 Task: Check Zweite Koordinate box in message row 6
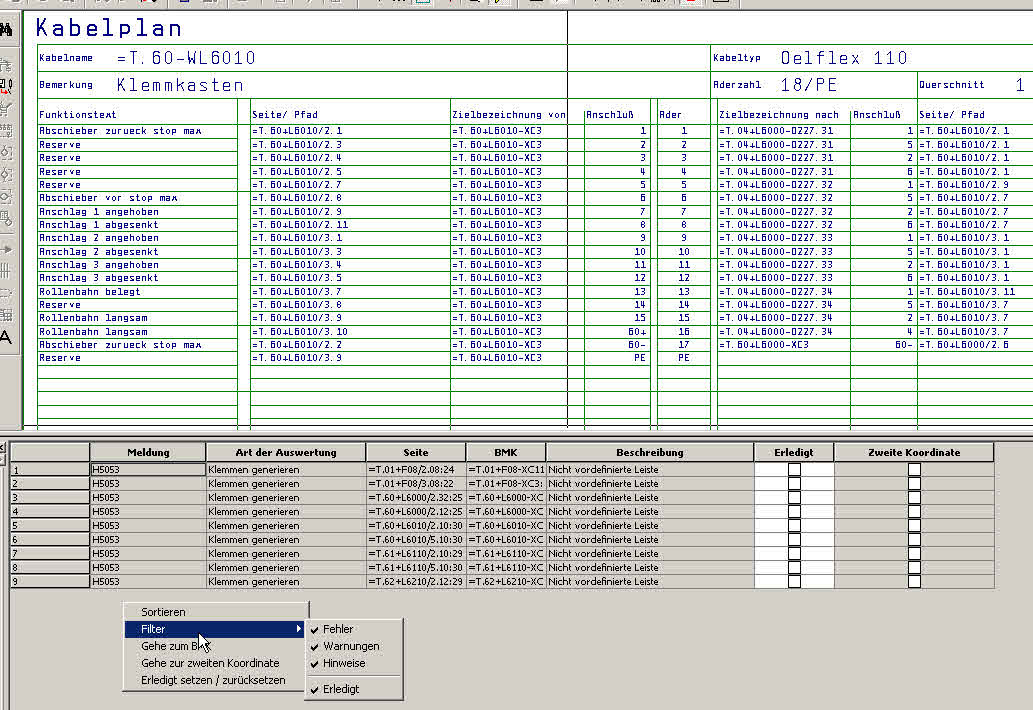(x=914, y=539)
